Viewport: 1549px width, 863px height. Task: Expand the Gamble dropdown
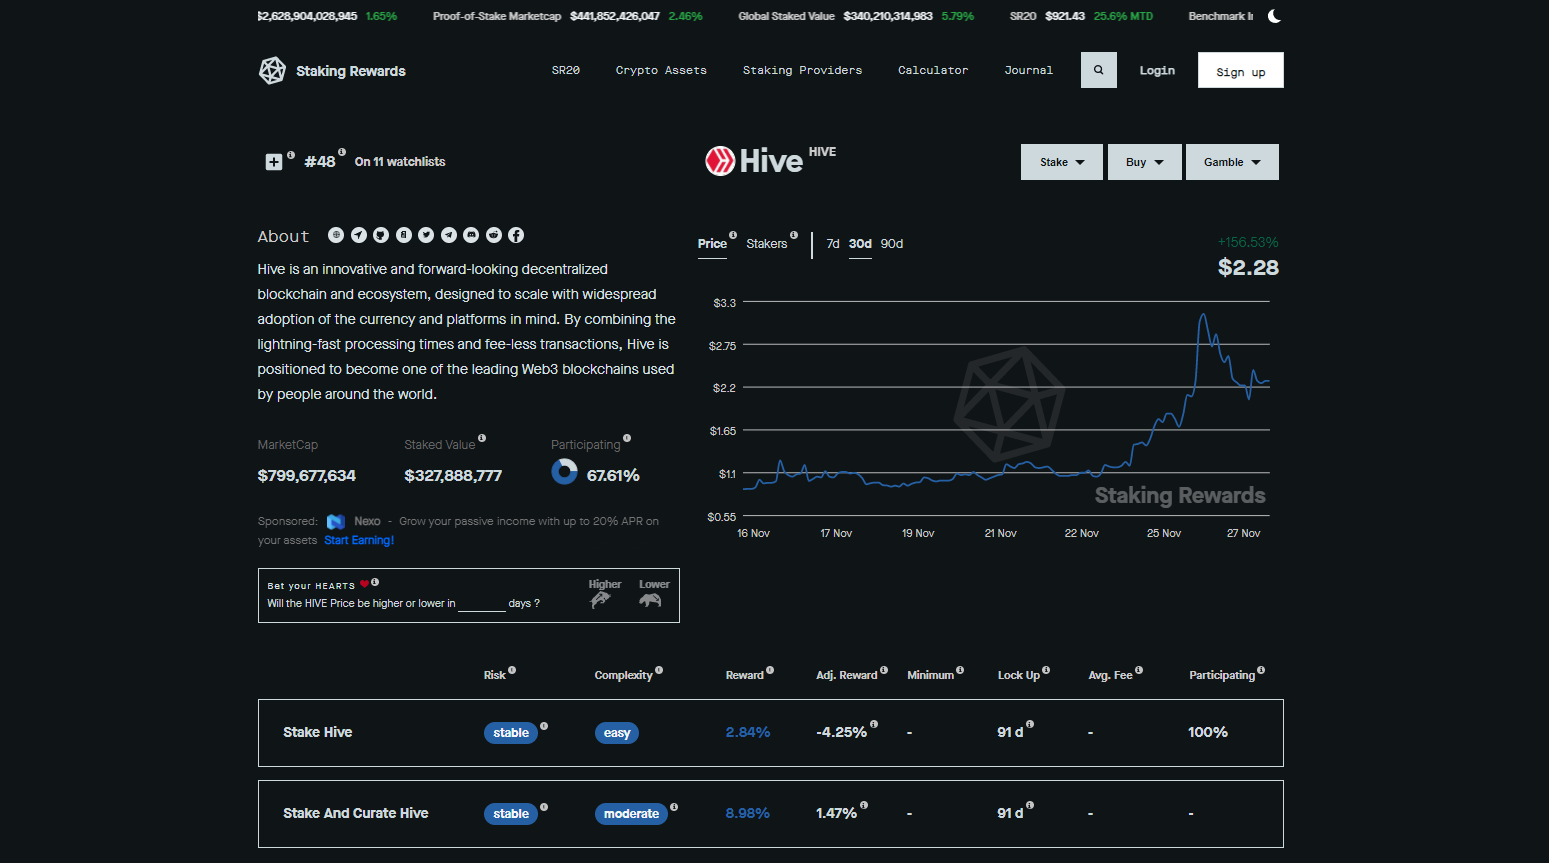pos(1232,162)
